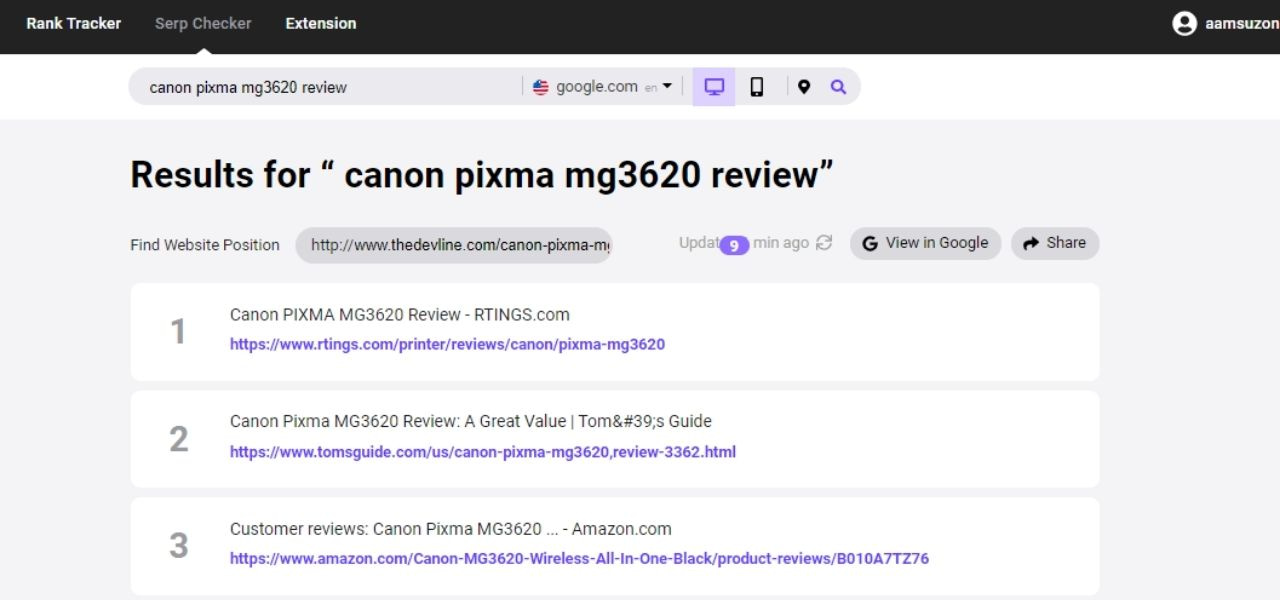Click the search magnifier icon

(x=838, y=87)
